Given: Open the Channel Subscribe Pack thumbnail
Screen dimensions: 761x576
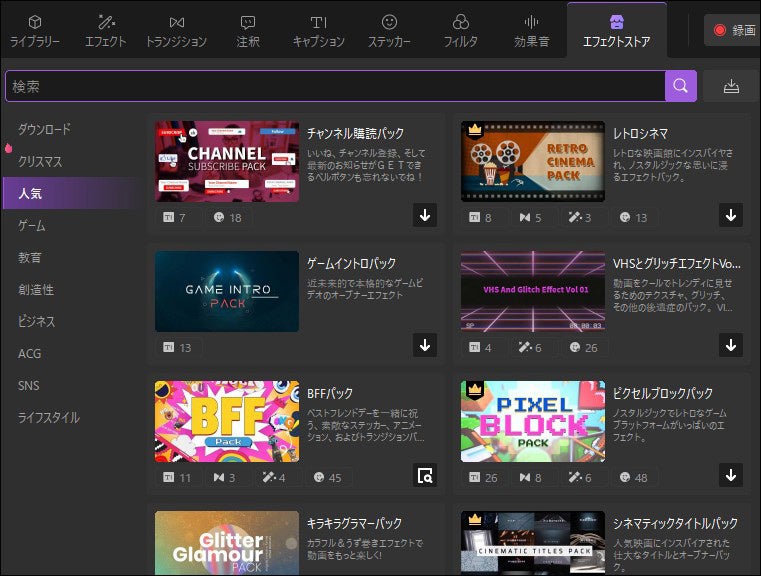Looking at the screenshot, I should coord(227,161).
